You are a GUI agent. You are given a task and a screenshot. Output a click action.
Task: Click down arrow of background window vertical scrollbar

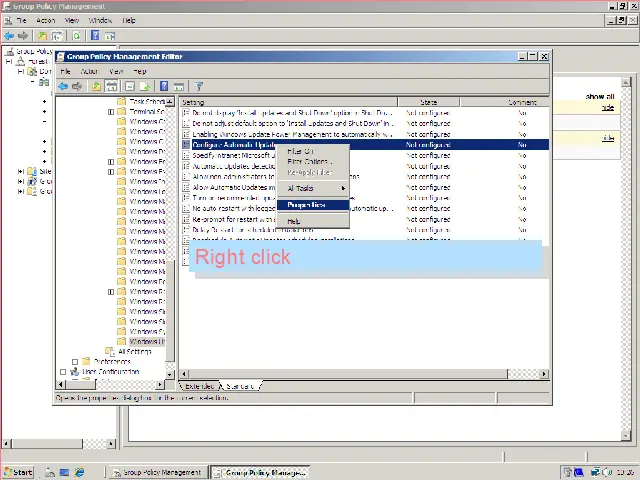[626, 436]
